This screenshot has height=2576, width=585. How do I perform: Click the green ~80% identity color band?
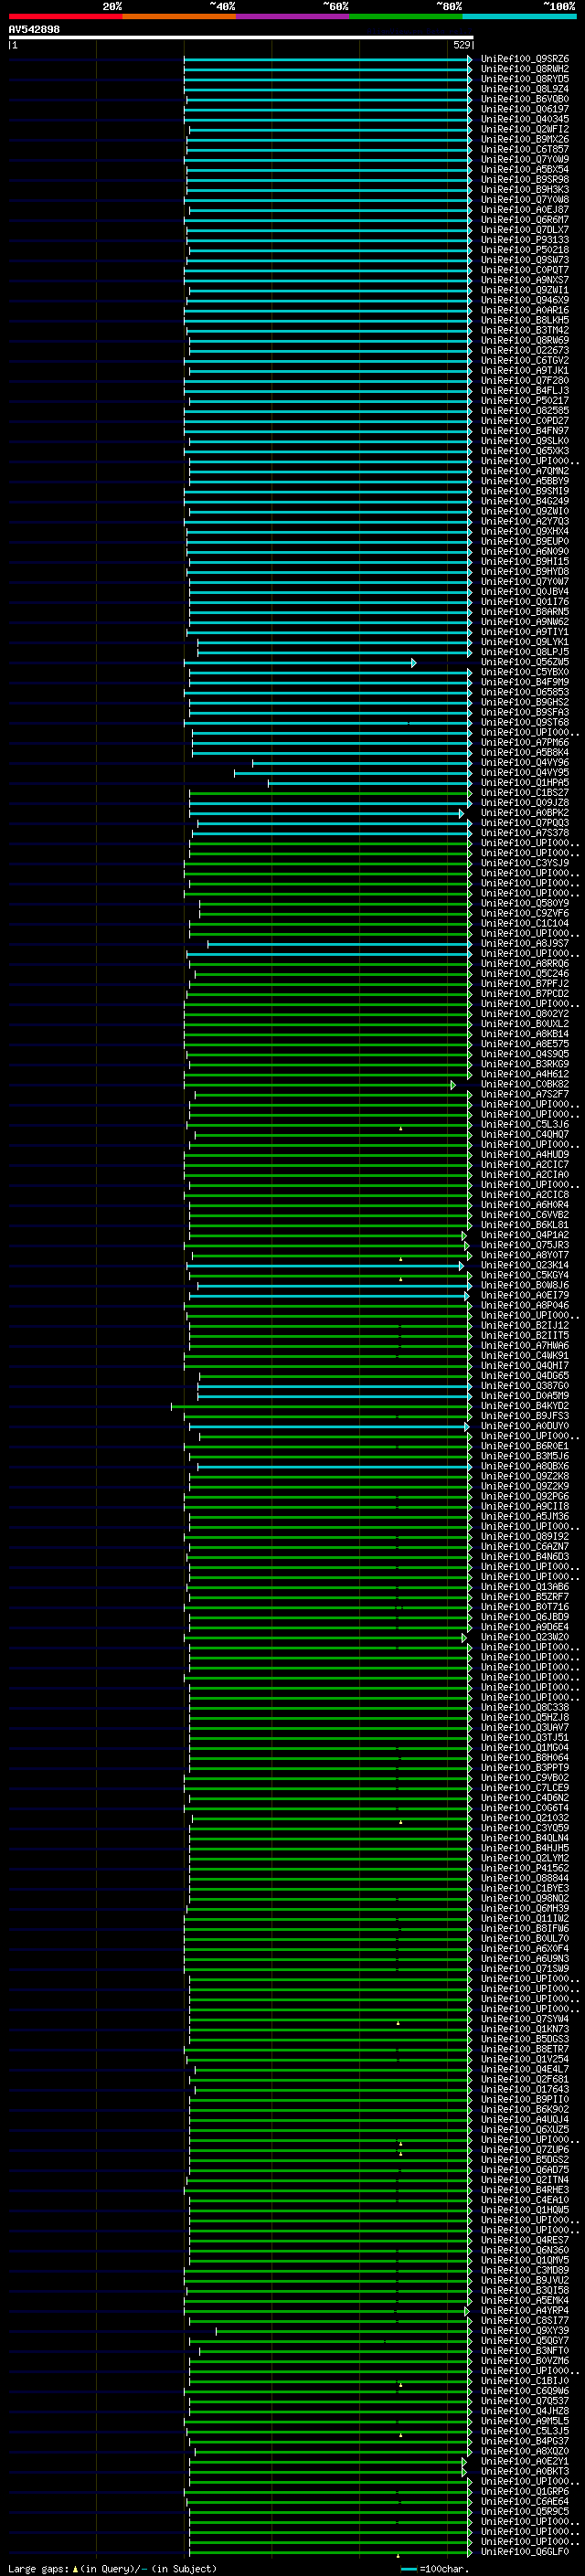(x=406, y=16)
